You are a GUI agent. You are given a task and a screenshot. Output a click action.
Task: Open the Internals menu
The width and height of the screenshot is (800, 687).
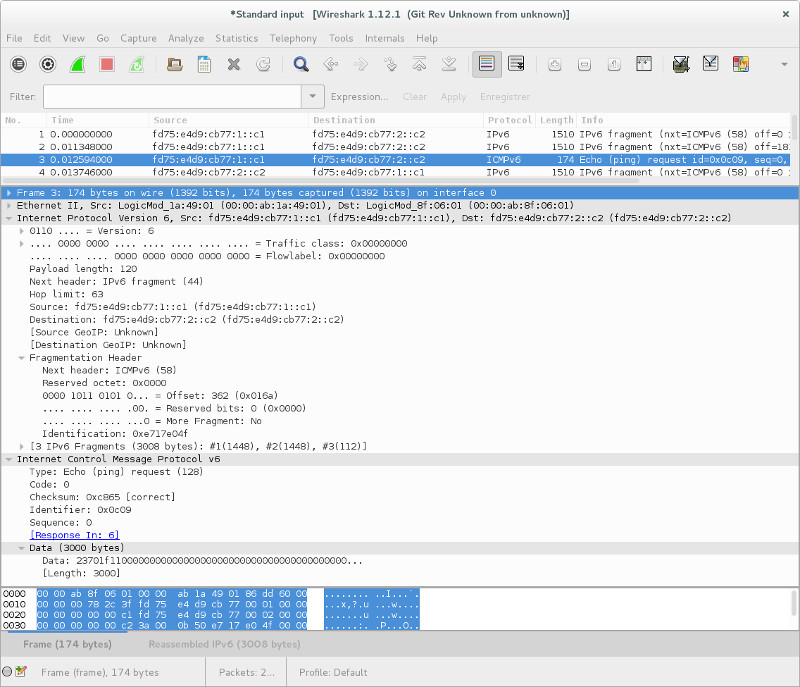tap(385, 38)
